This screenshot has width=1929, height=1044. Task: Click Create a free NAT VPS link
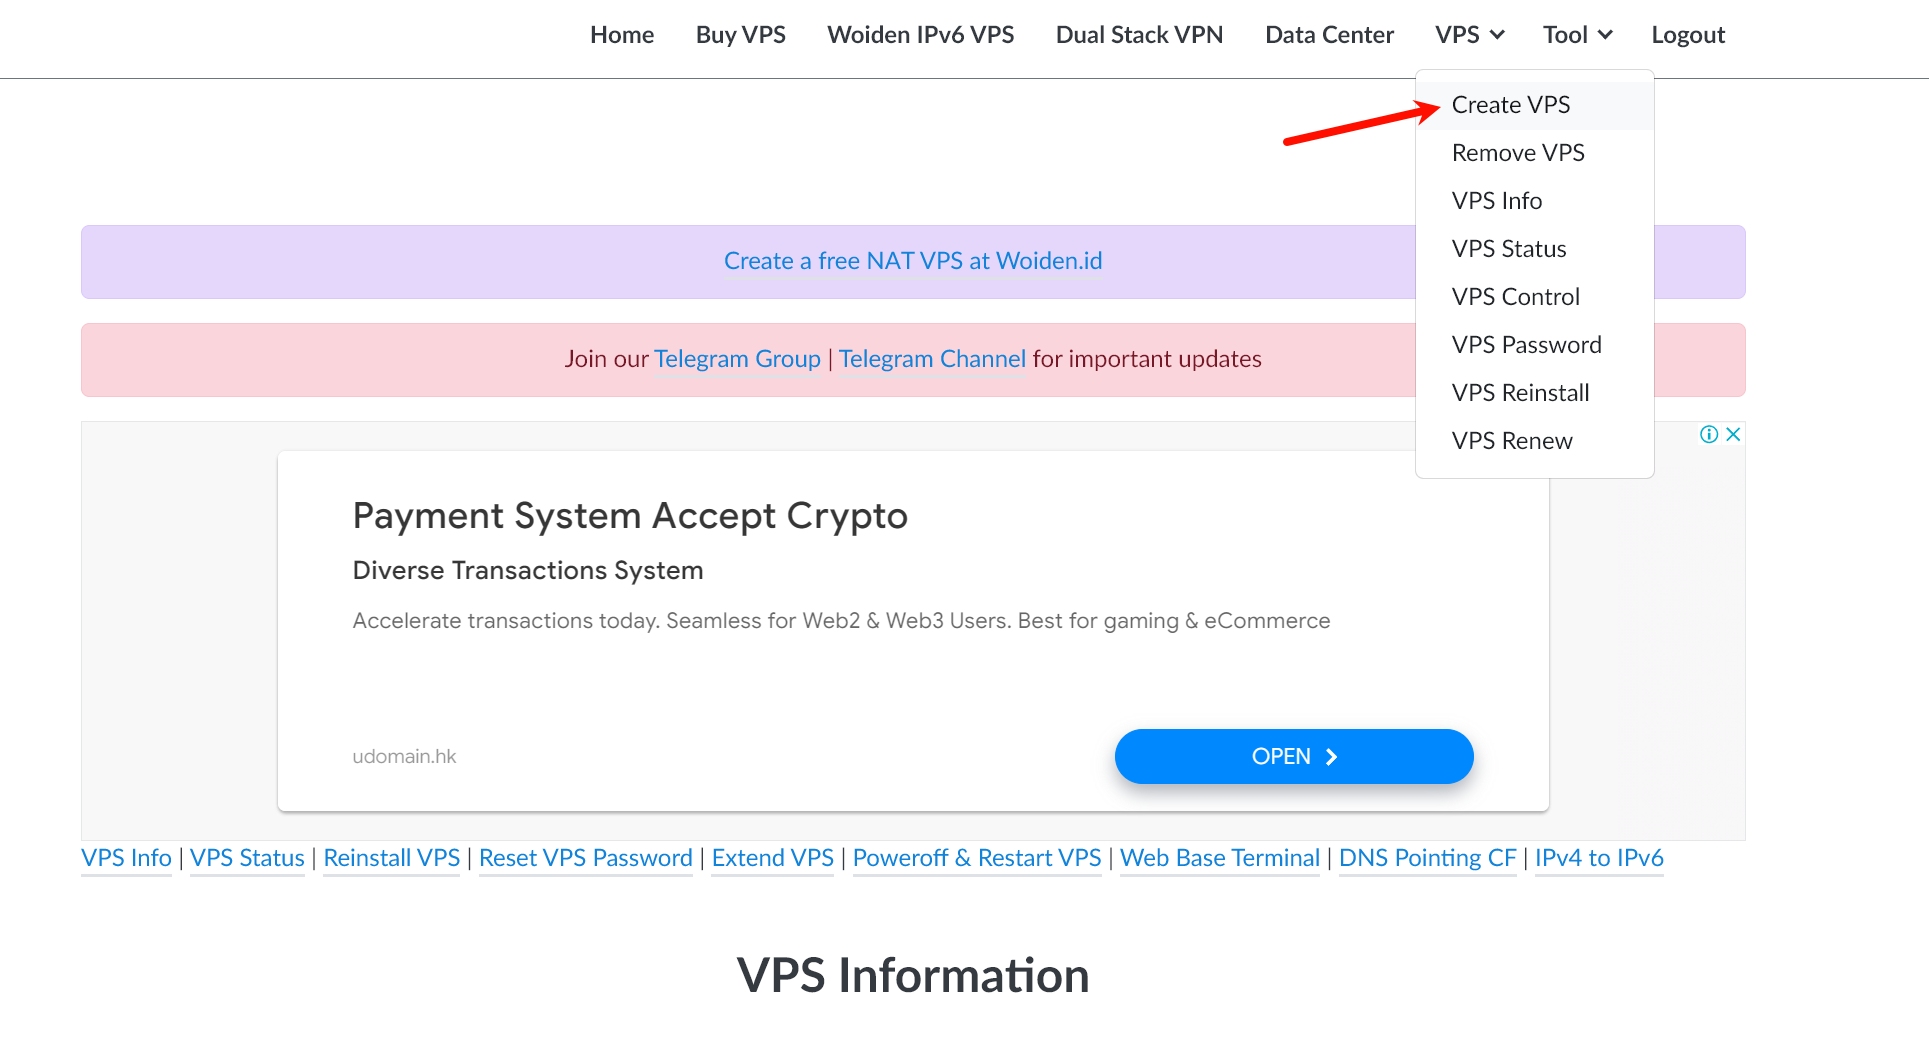(x=912, y=261)
